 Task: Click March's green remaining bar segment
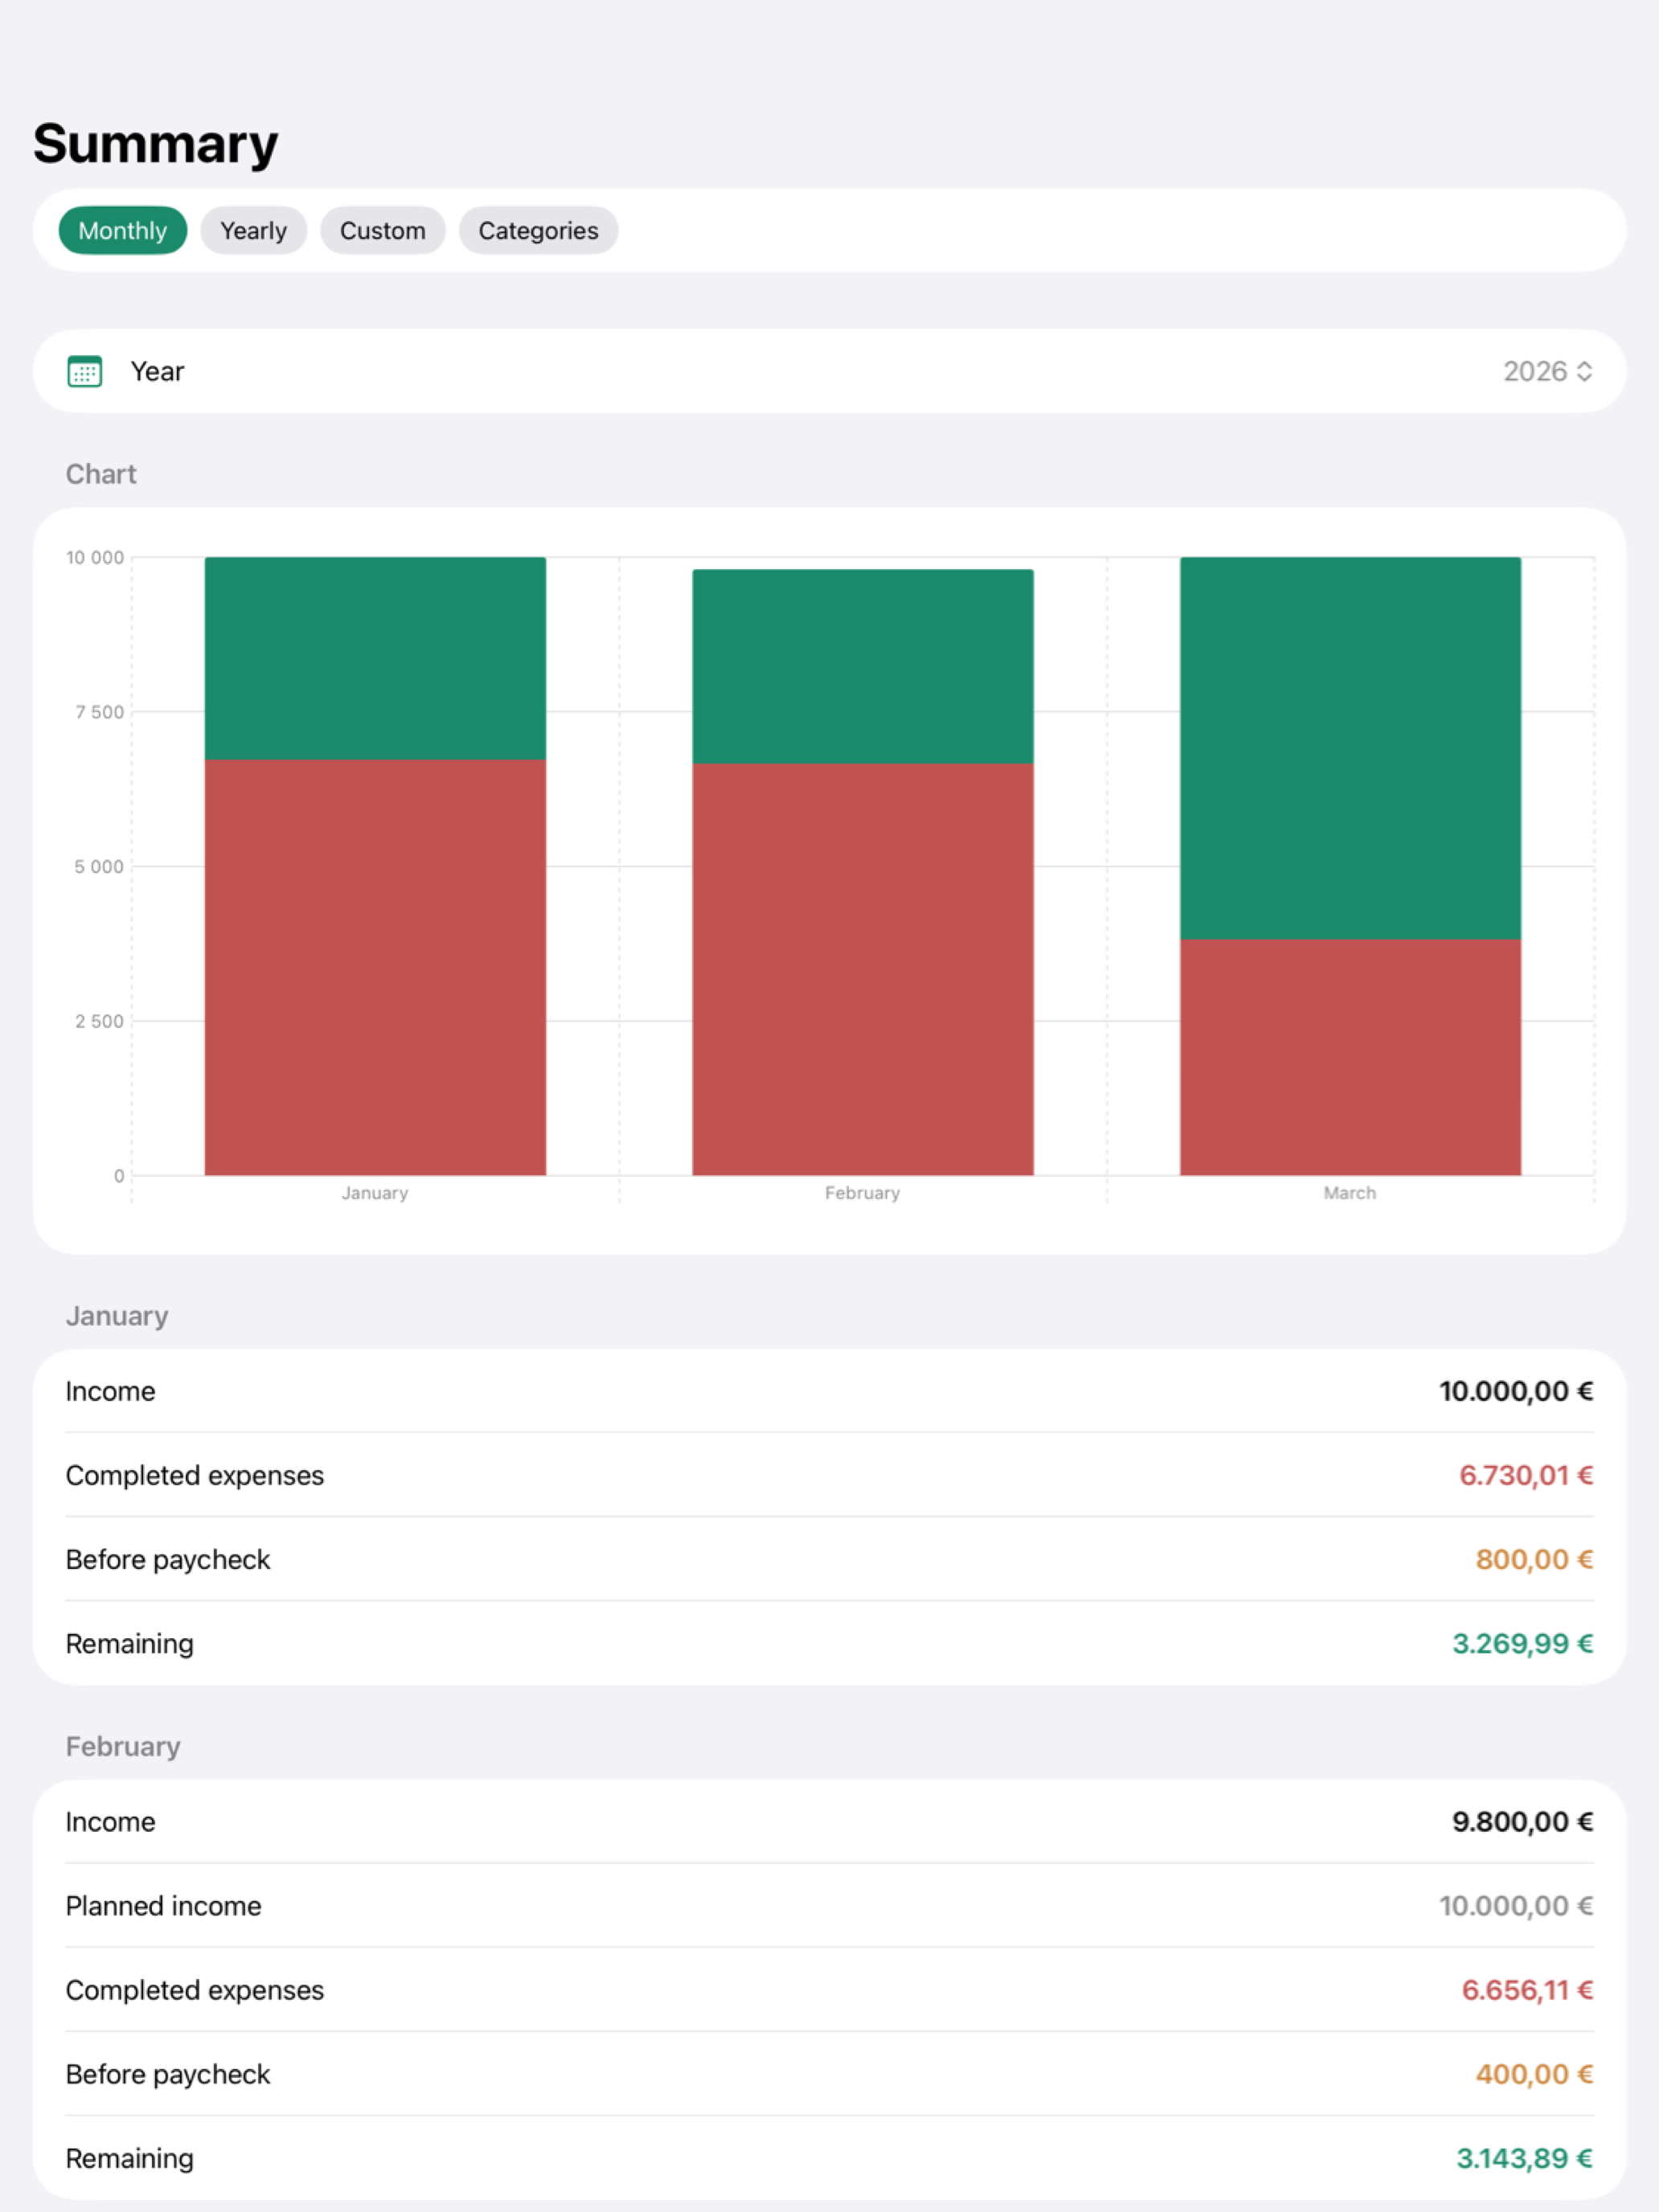pyautogui.click(x=1350, y=748)
